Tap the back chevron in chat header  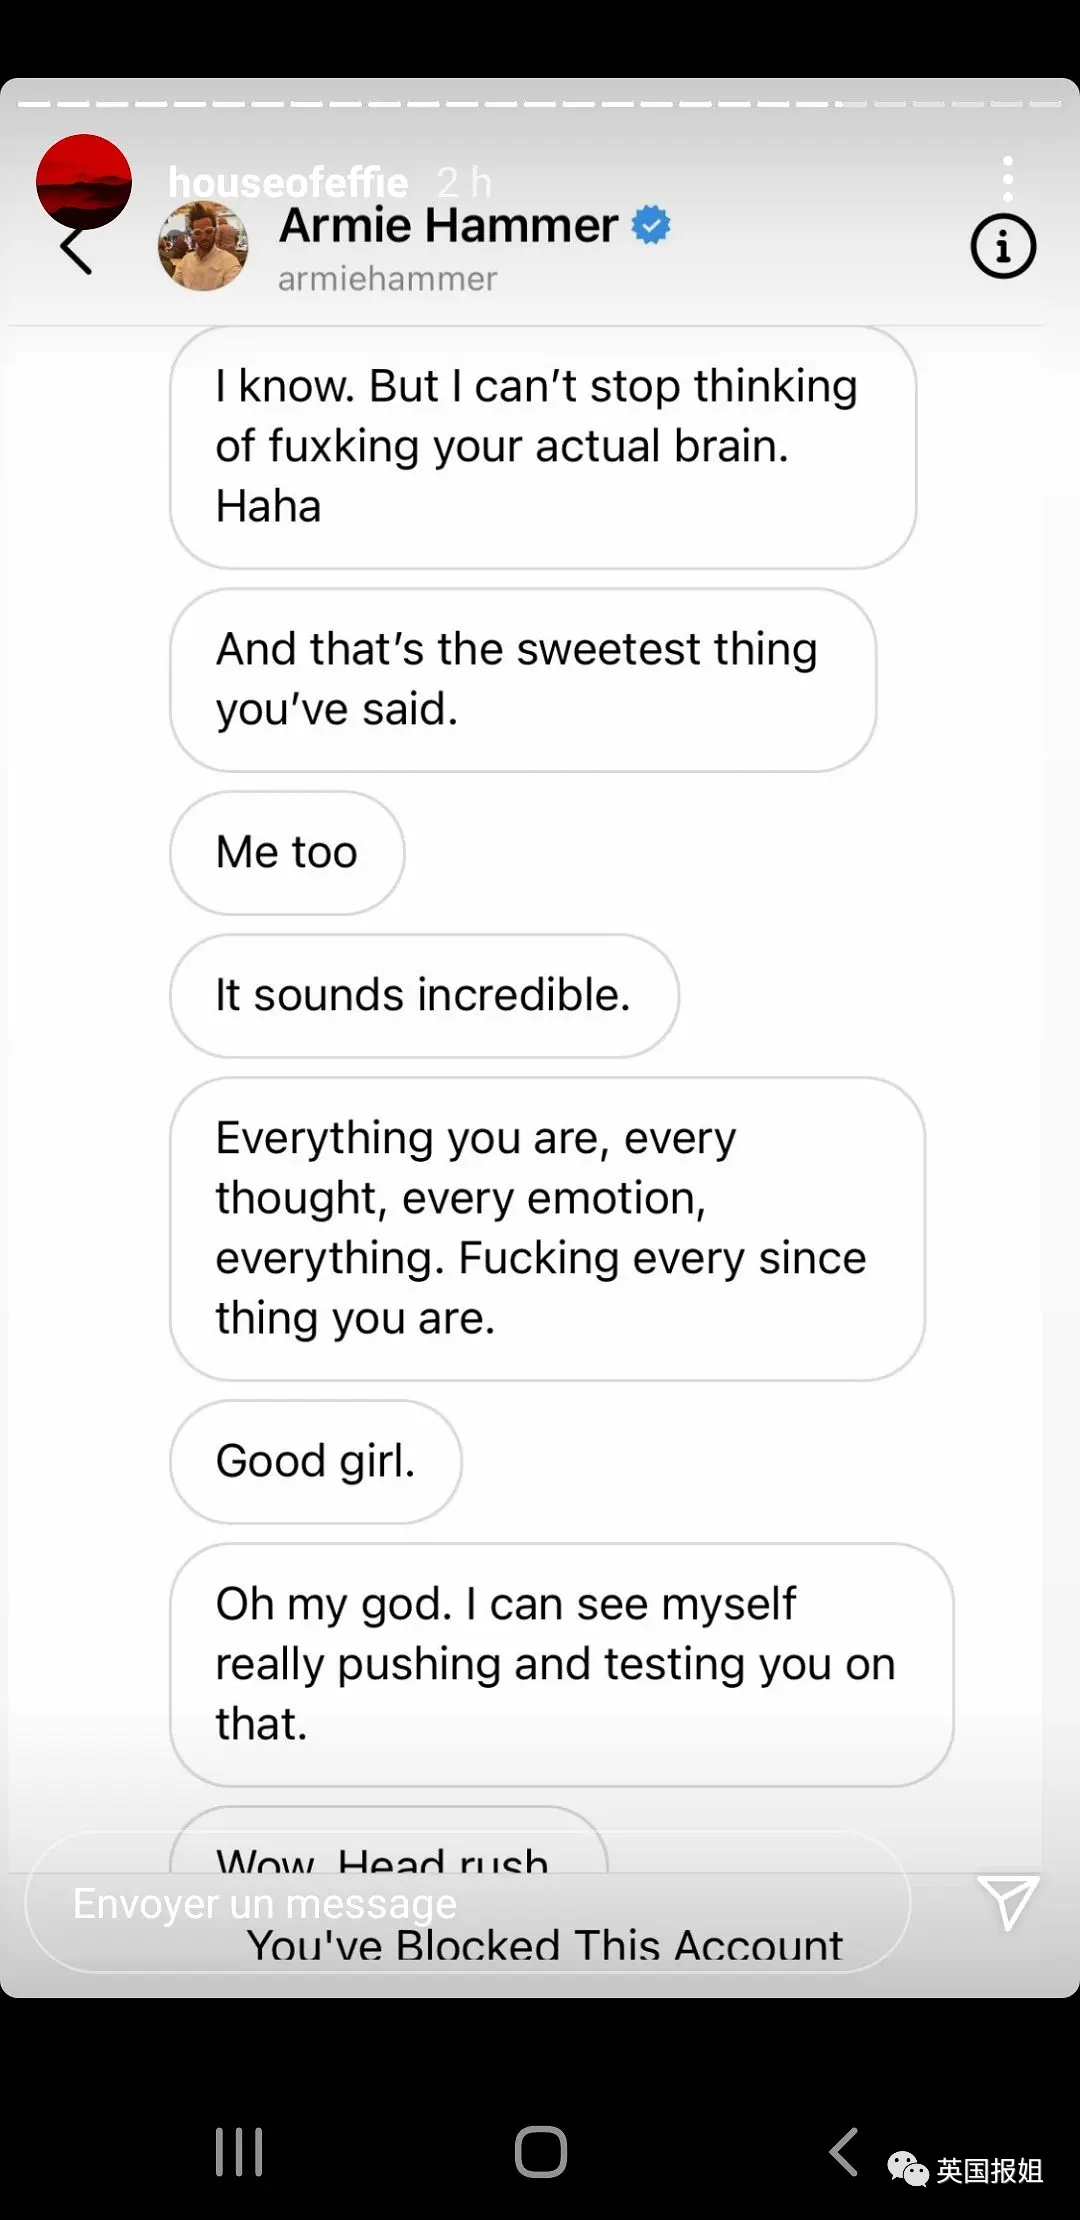(x=76, y=250)
